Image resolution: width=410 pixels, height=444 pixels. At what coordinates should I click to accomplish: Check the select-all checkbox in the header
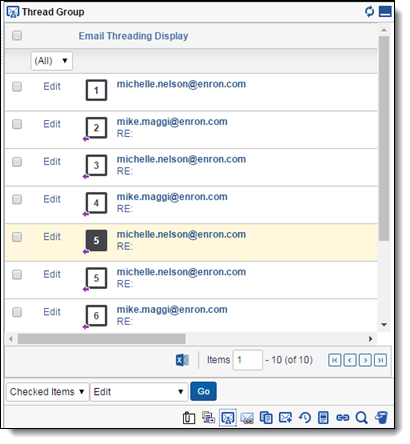pos(17,35)
